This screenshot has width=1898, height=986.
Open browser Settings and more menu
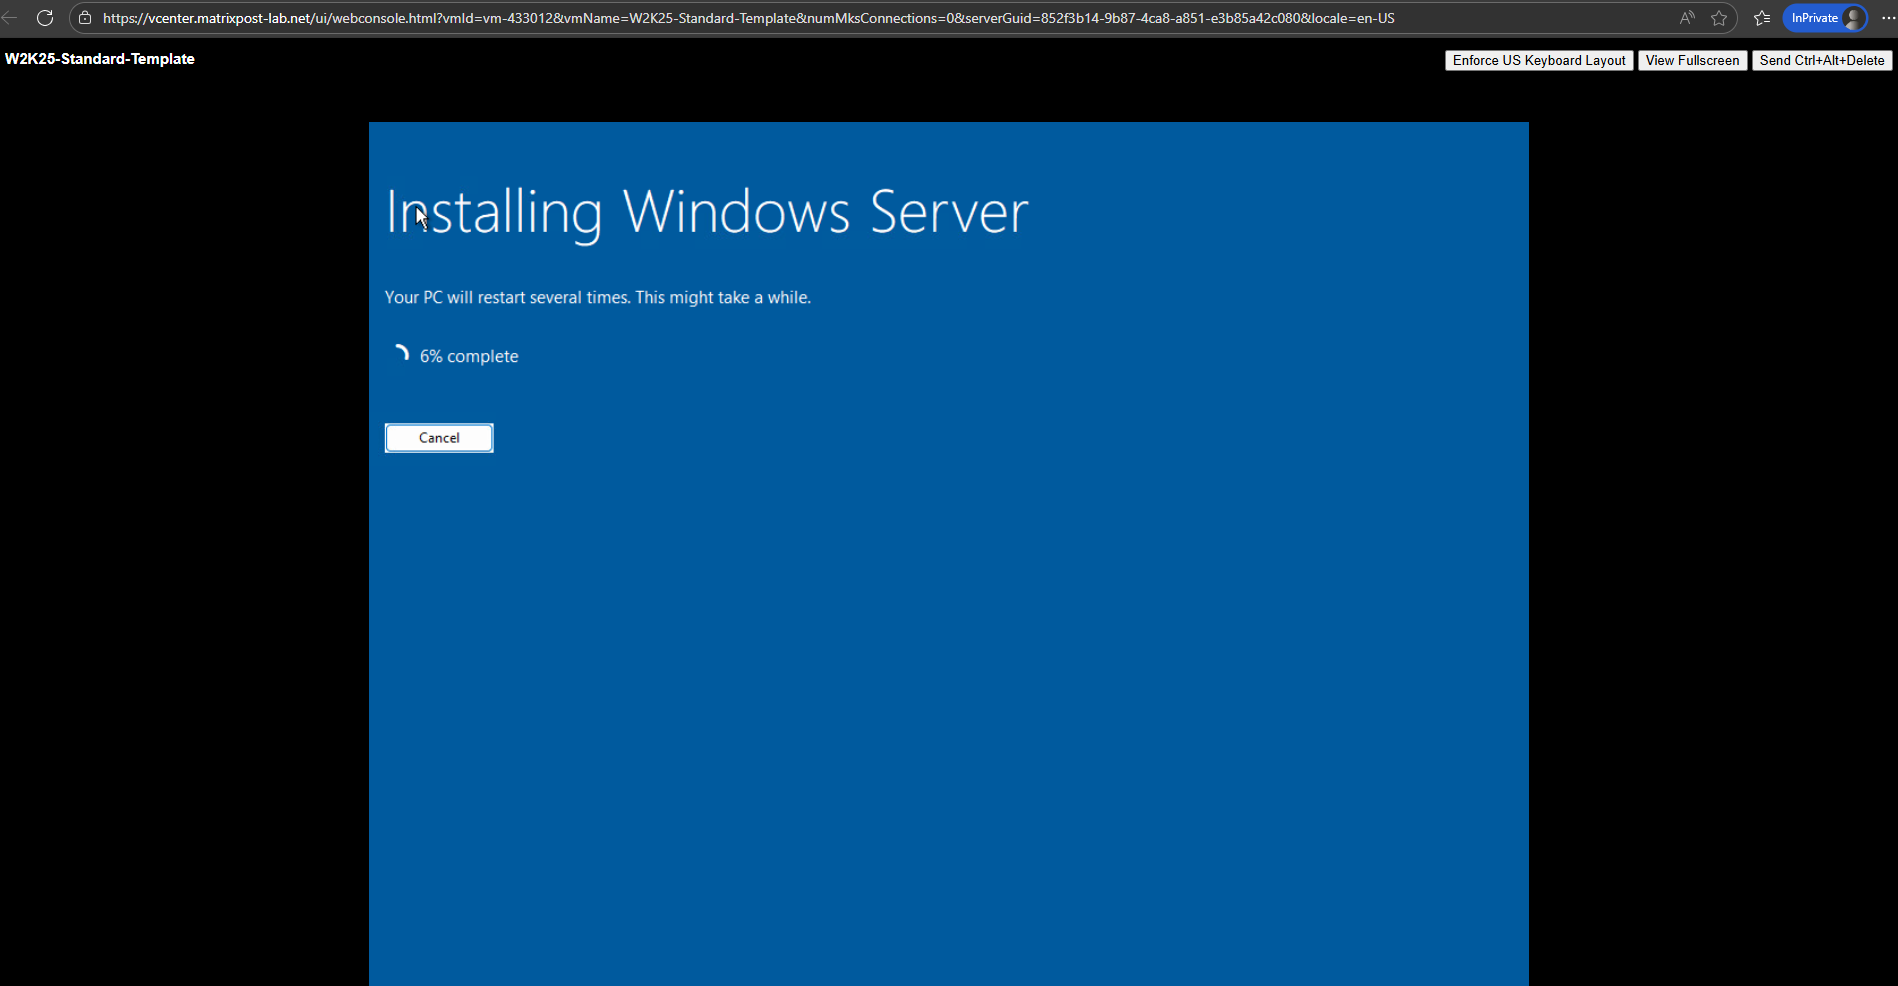pos(1888,18)
